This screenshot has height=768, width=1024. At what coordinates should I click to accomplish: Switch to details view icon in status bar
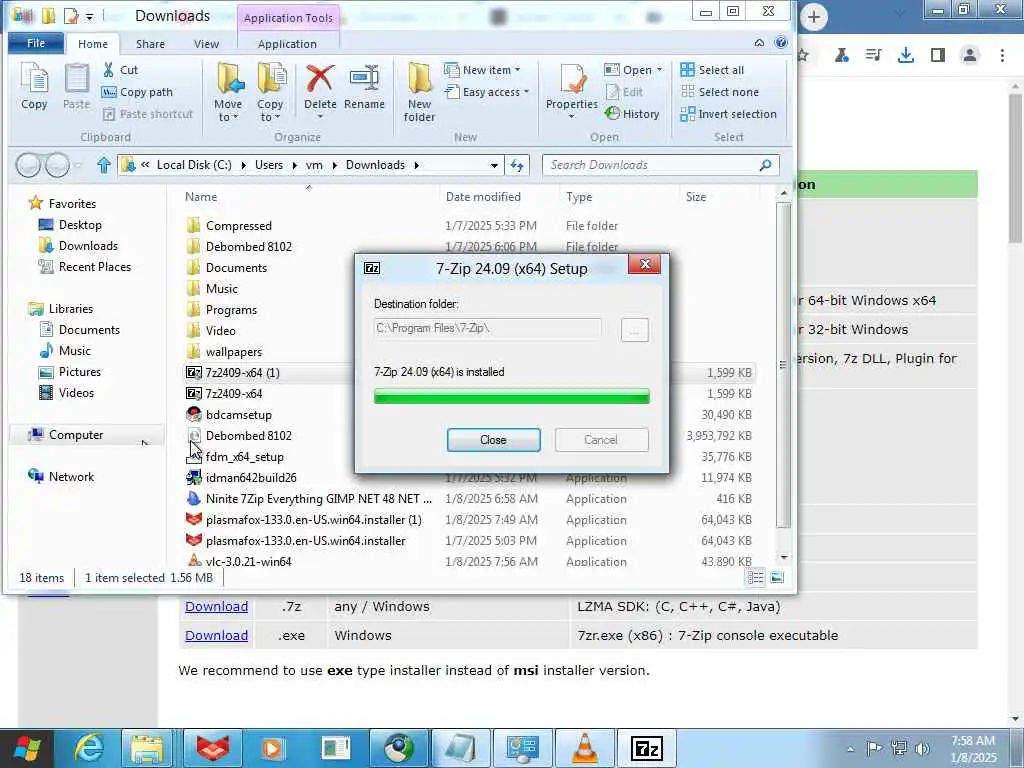(755, 578)
